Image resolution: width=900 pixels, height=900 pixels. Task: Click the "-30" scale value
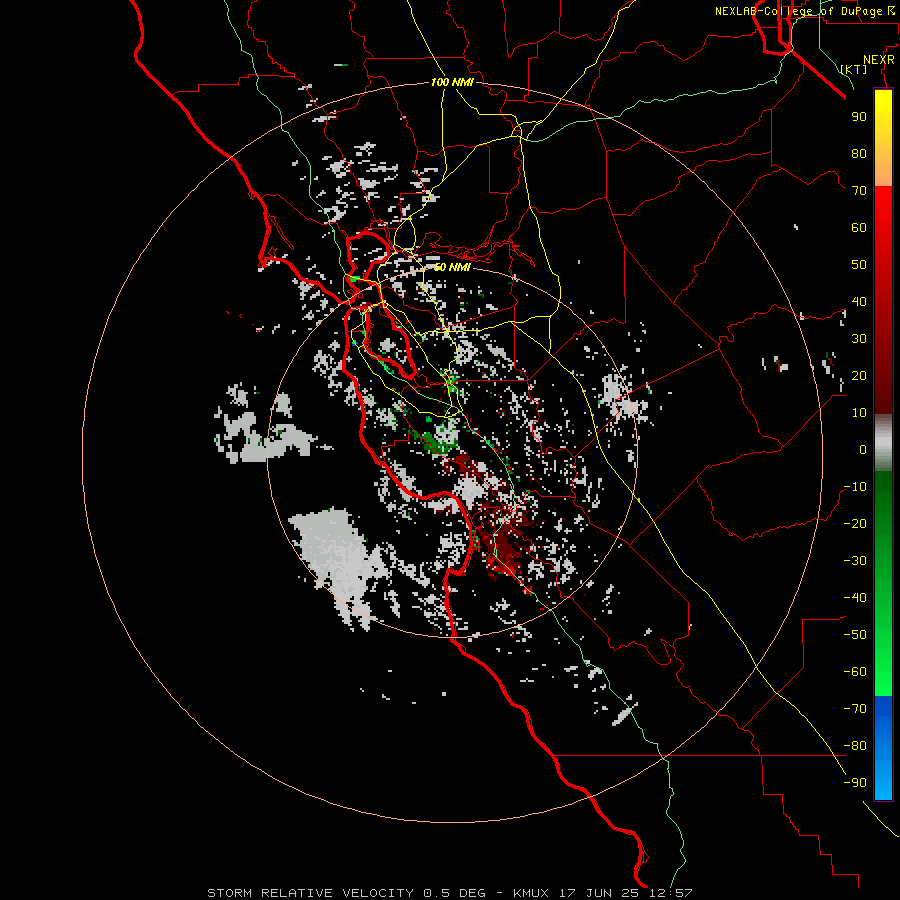(855, 561)
